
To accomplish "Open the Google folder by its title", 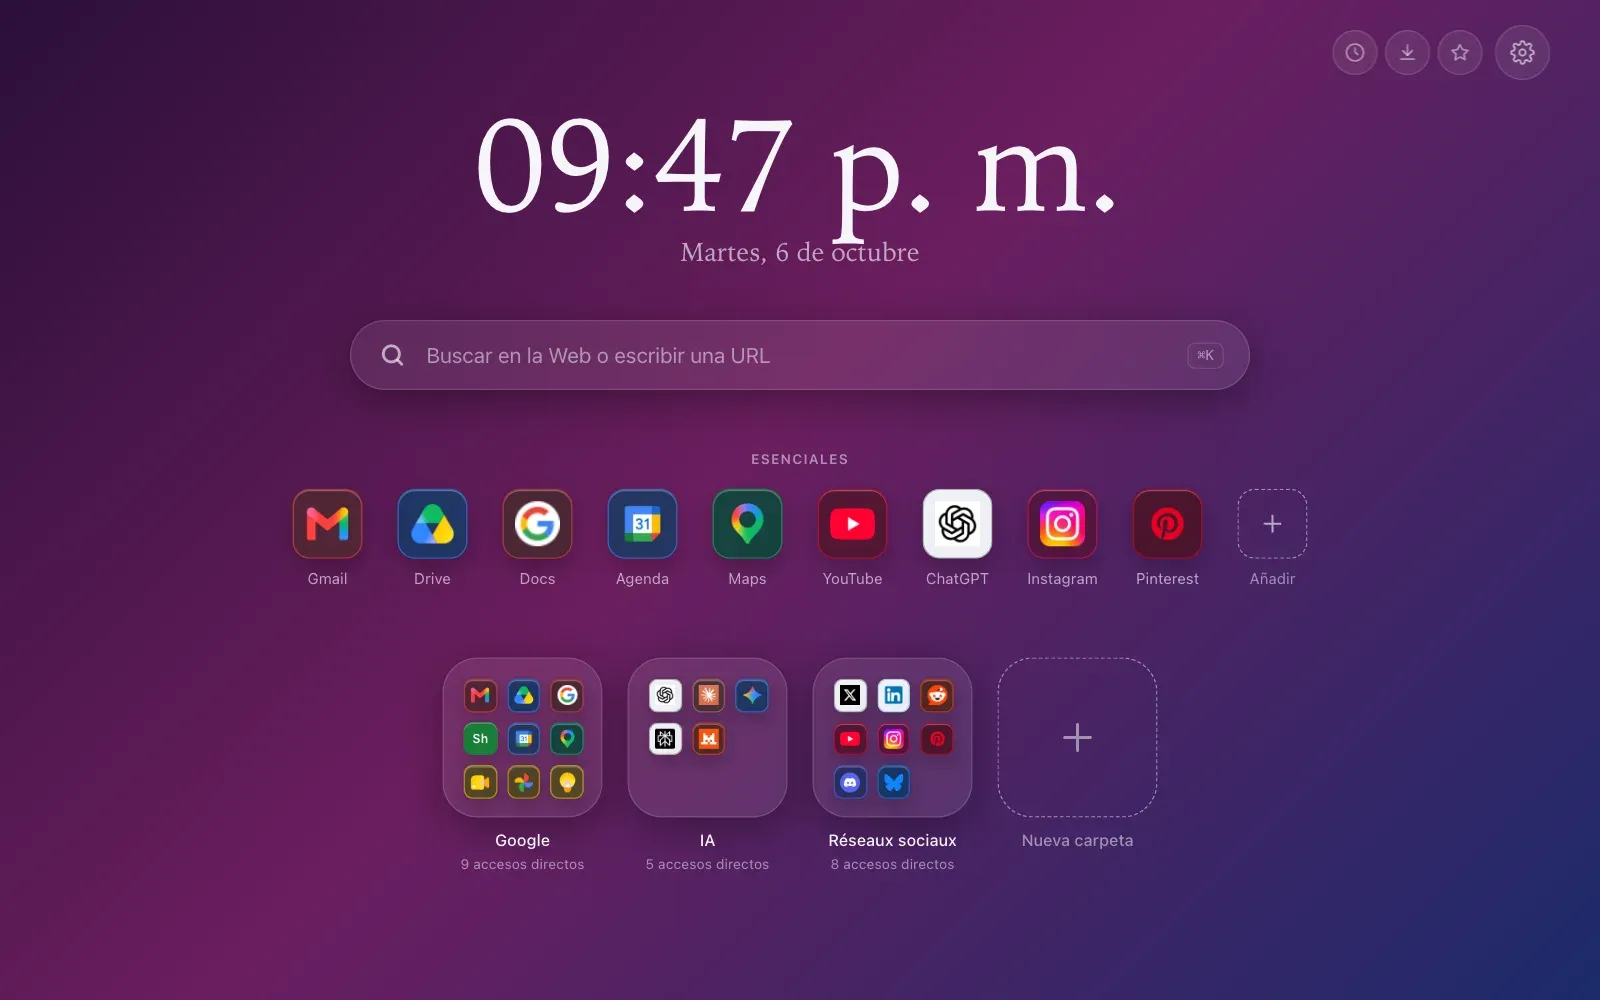I will pyautogui.click(x=522, y=841).
